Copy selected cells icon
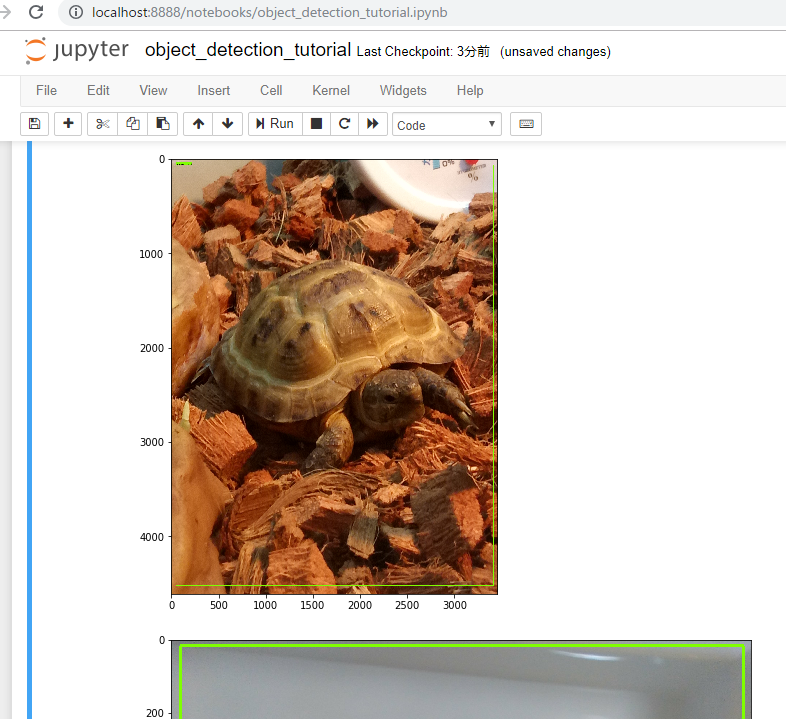 [132, 124]
